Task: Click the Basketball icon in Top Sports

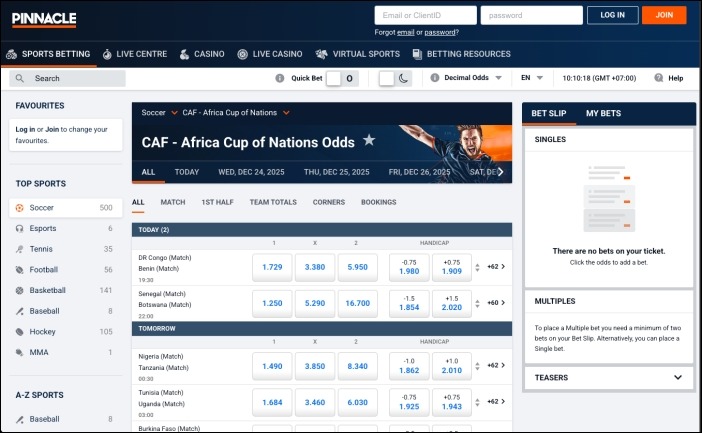Action: pos(21,290)
